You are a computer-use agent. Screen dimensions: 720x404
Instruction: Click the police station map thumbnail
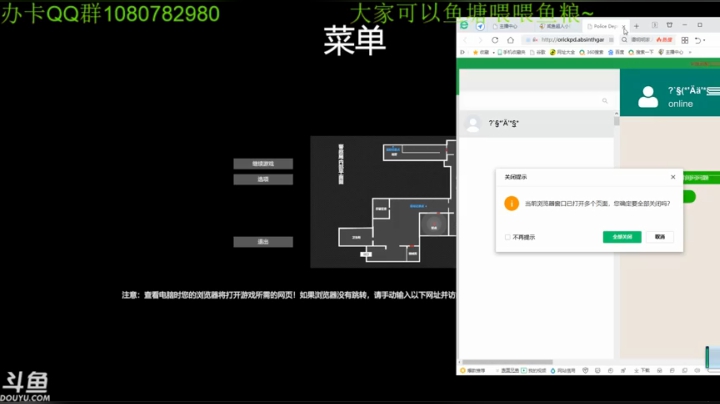coord(383,202)
